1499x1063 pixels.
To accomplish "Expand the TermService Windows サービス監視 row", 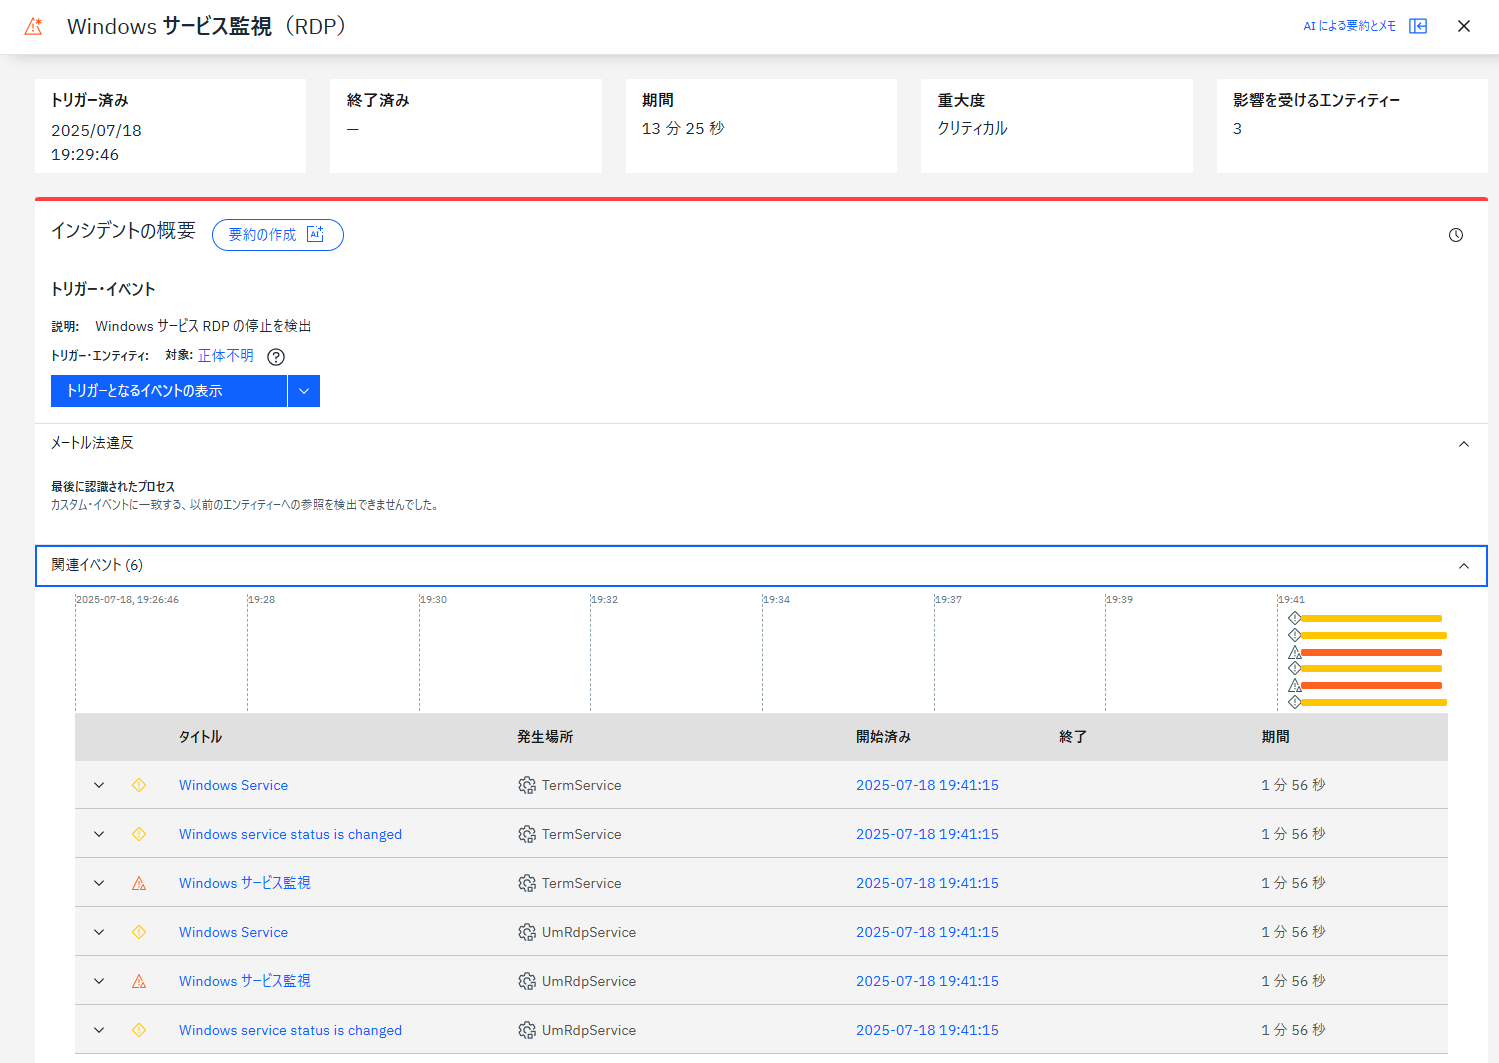I will (99, 883).
